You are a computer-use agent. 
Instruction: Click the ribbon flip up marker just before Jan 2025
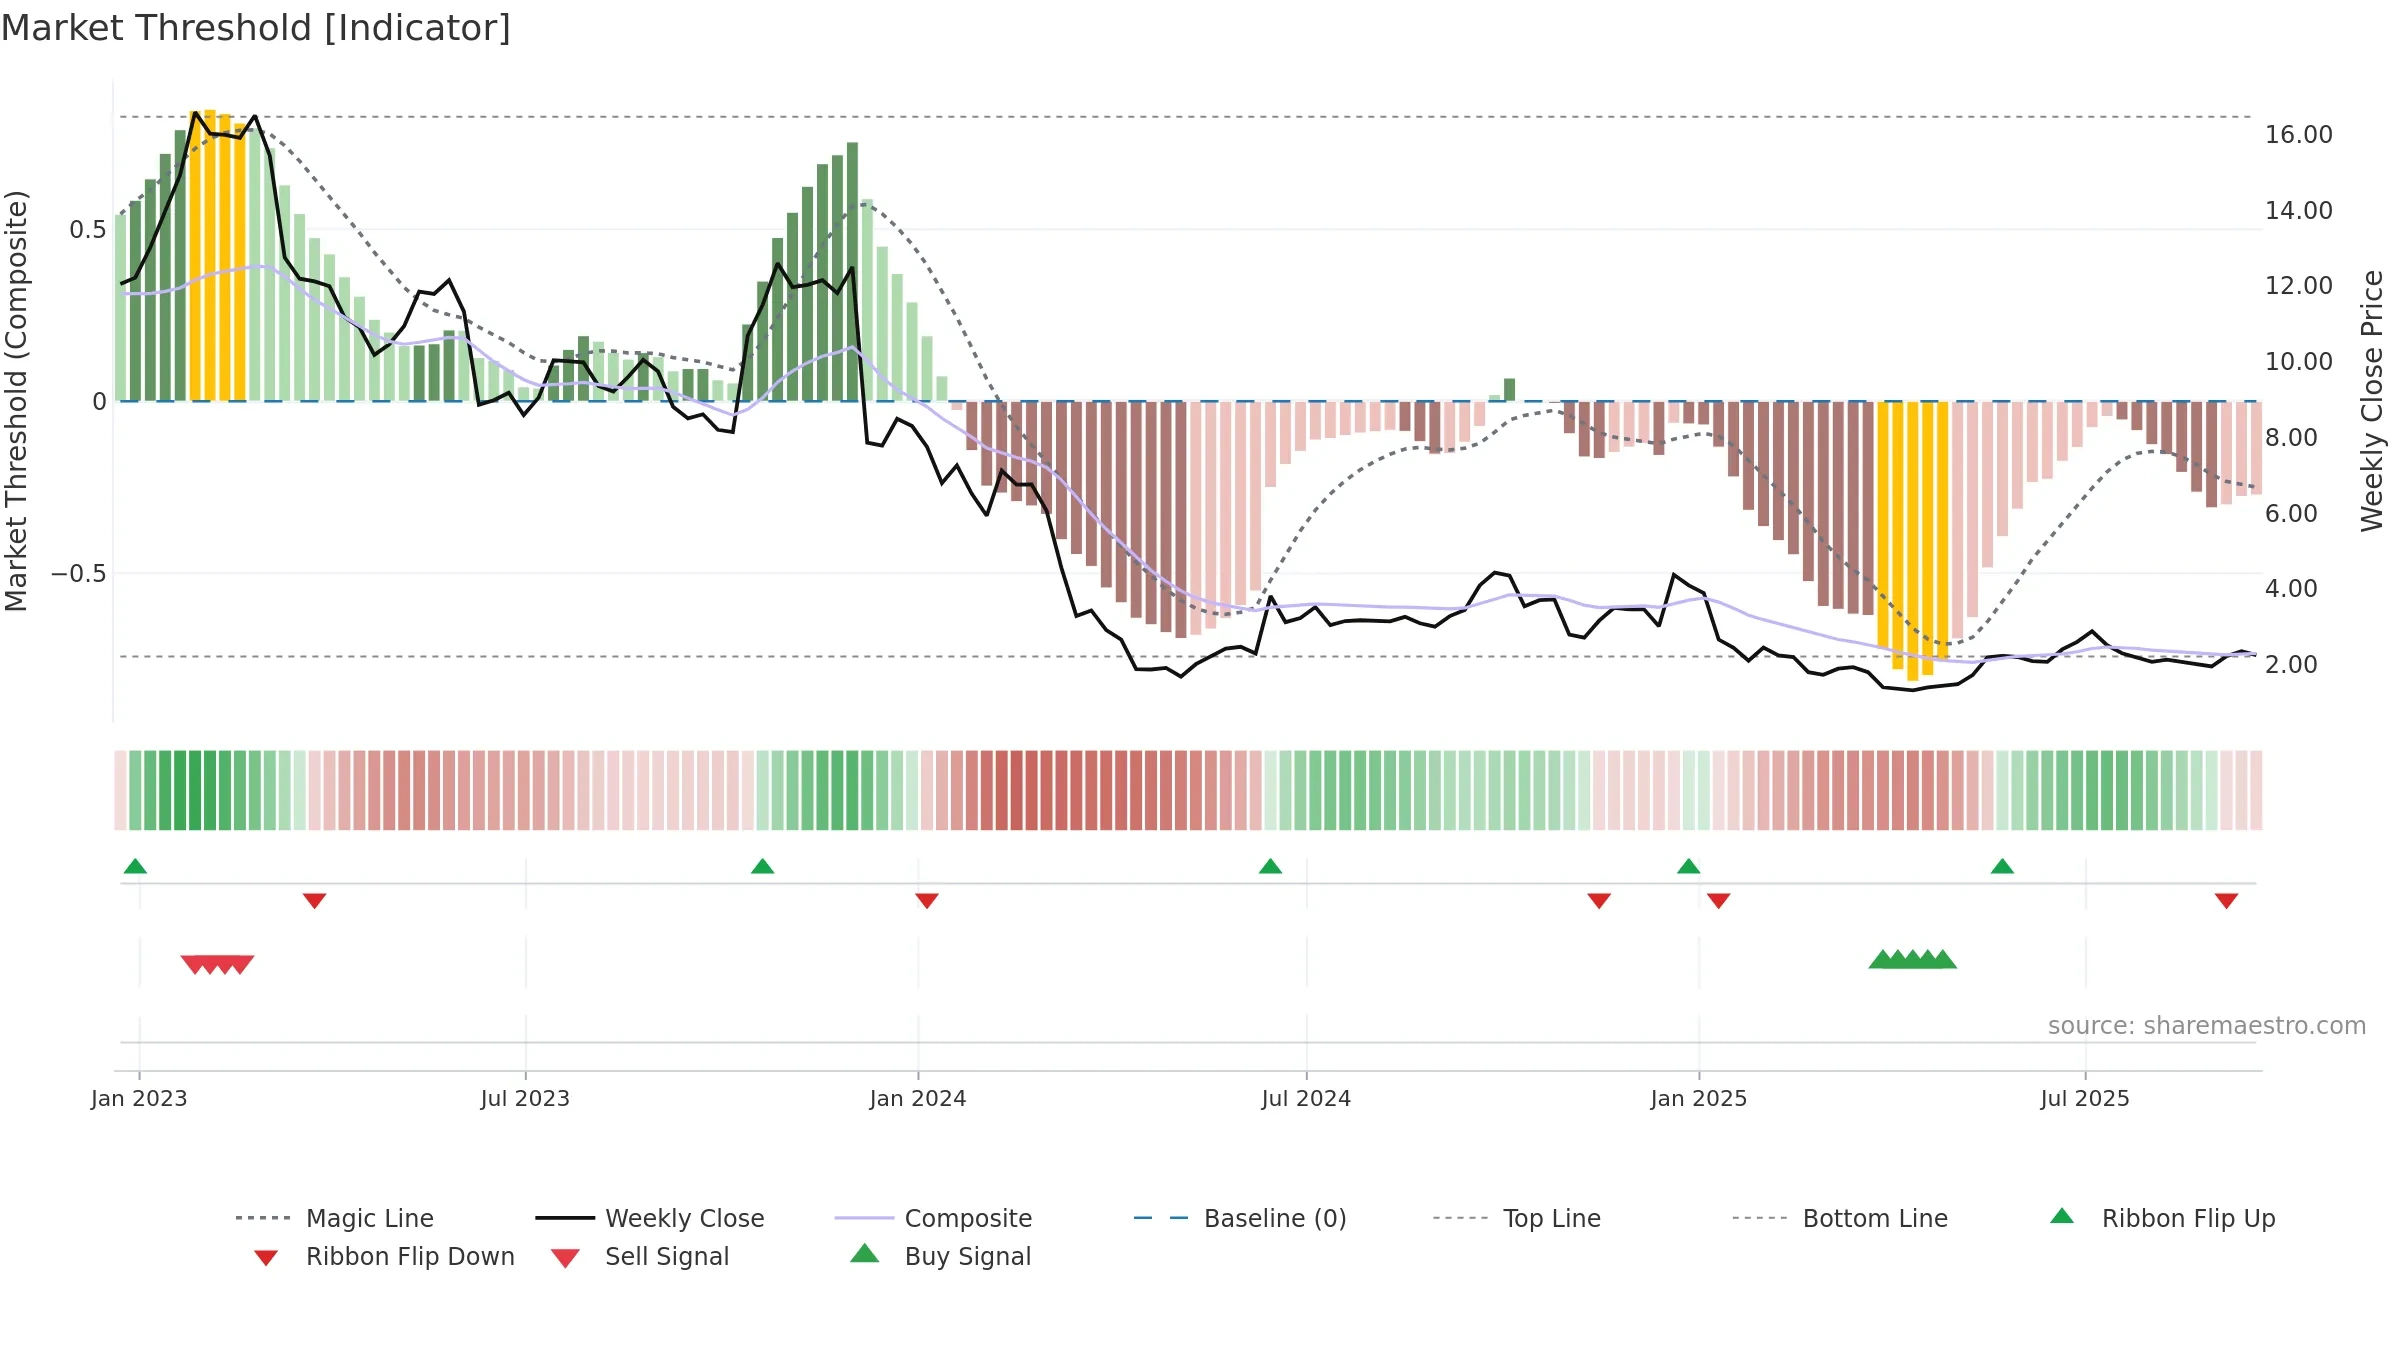[x=1688, y=866]
